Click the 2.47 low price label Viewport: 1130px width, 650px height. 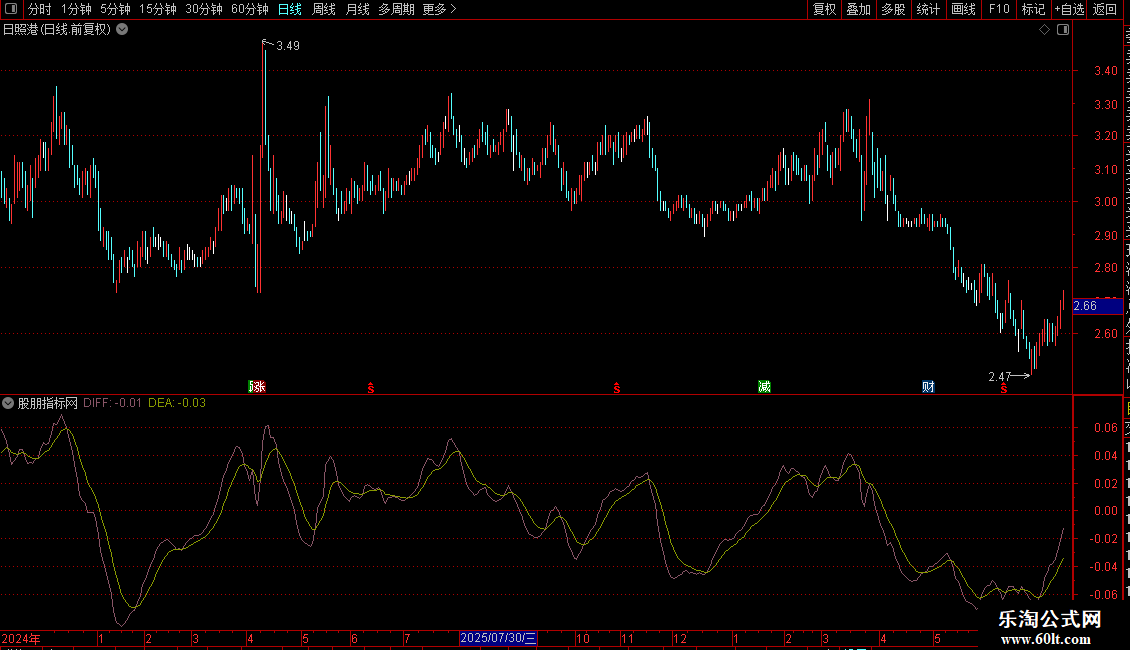pyautogui.click(x=1000, y=377)
